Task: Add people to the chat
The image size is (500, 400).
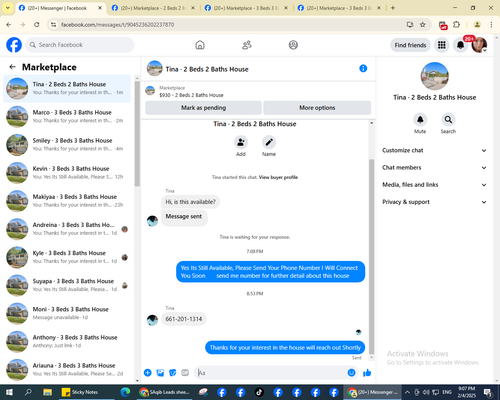Action: click(241, 143)
